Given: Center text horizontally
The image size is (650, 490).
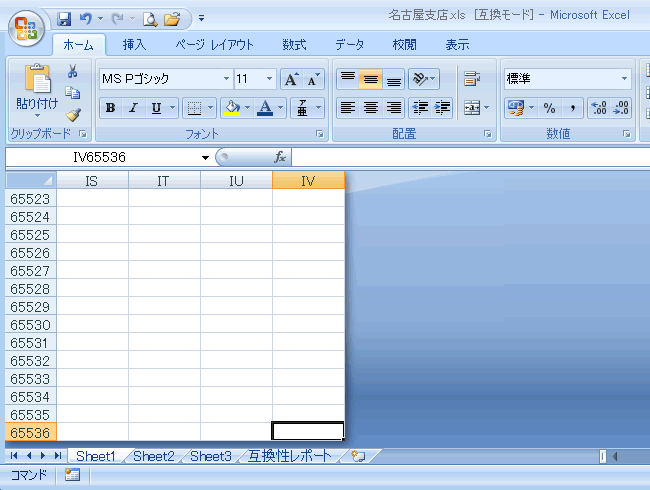Looking at the screenshot, I should point(371,108).
